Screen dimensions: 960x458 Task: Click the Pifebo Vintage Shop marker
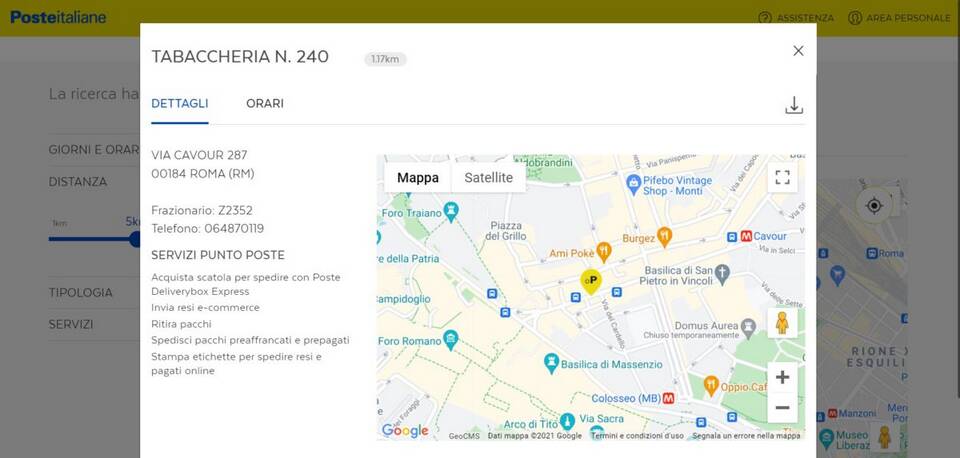tap(634, 182)
